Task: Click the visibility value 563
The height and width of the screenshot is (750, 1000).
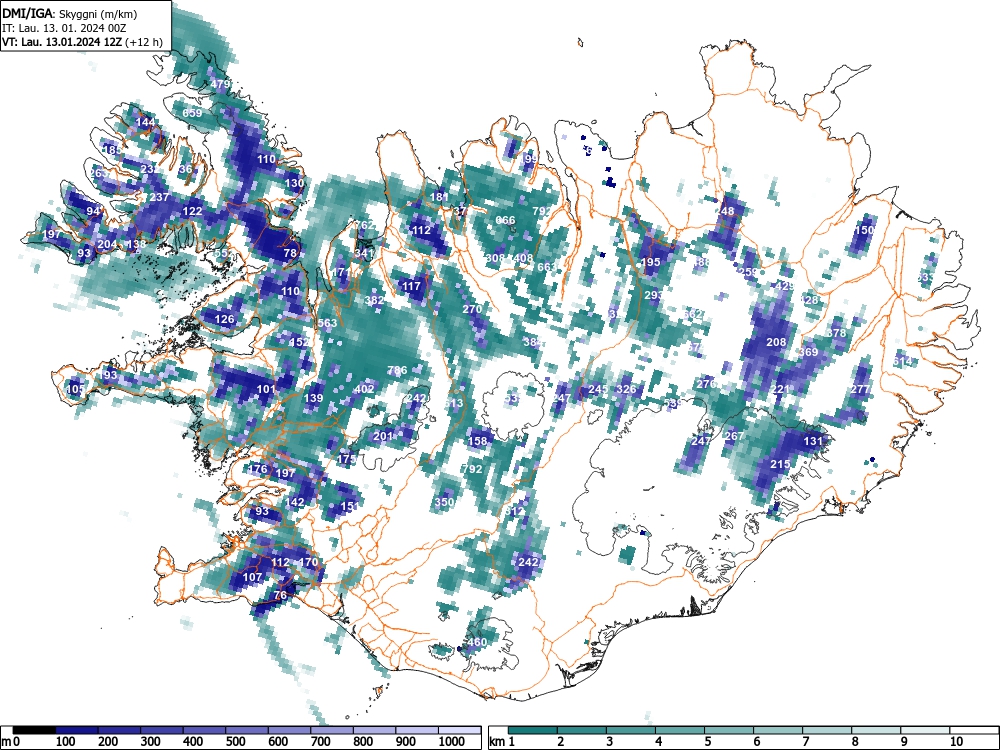Action: (x=327, y=323)
